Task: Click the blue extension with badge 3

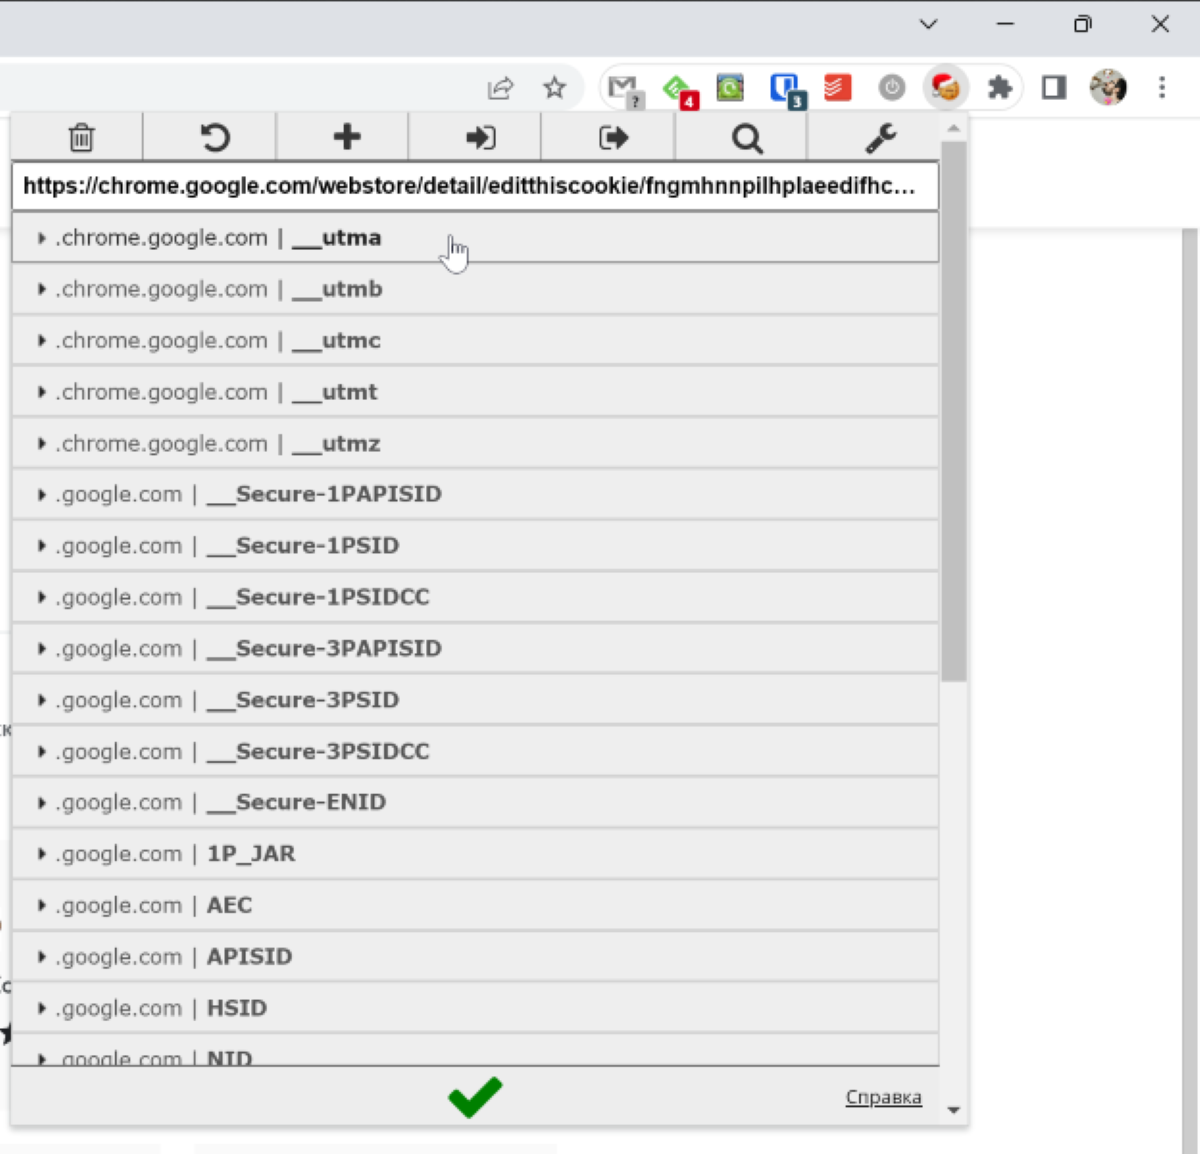Action: [x=786, y=90]
